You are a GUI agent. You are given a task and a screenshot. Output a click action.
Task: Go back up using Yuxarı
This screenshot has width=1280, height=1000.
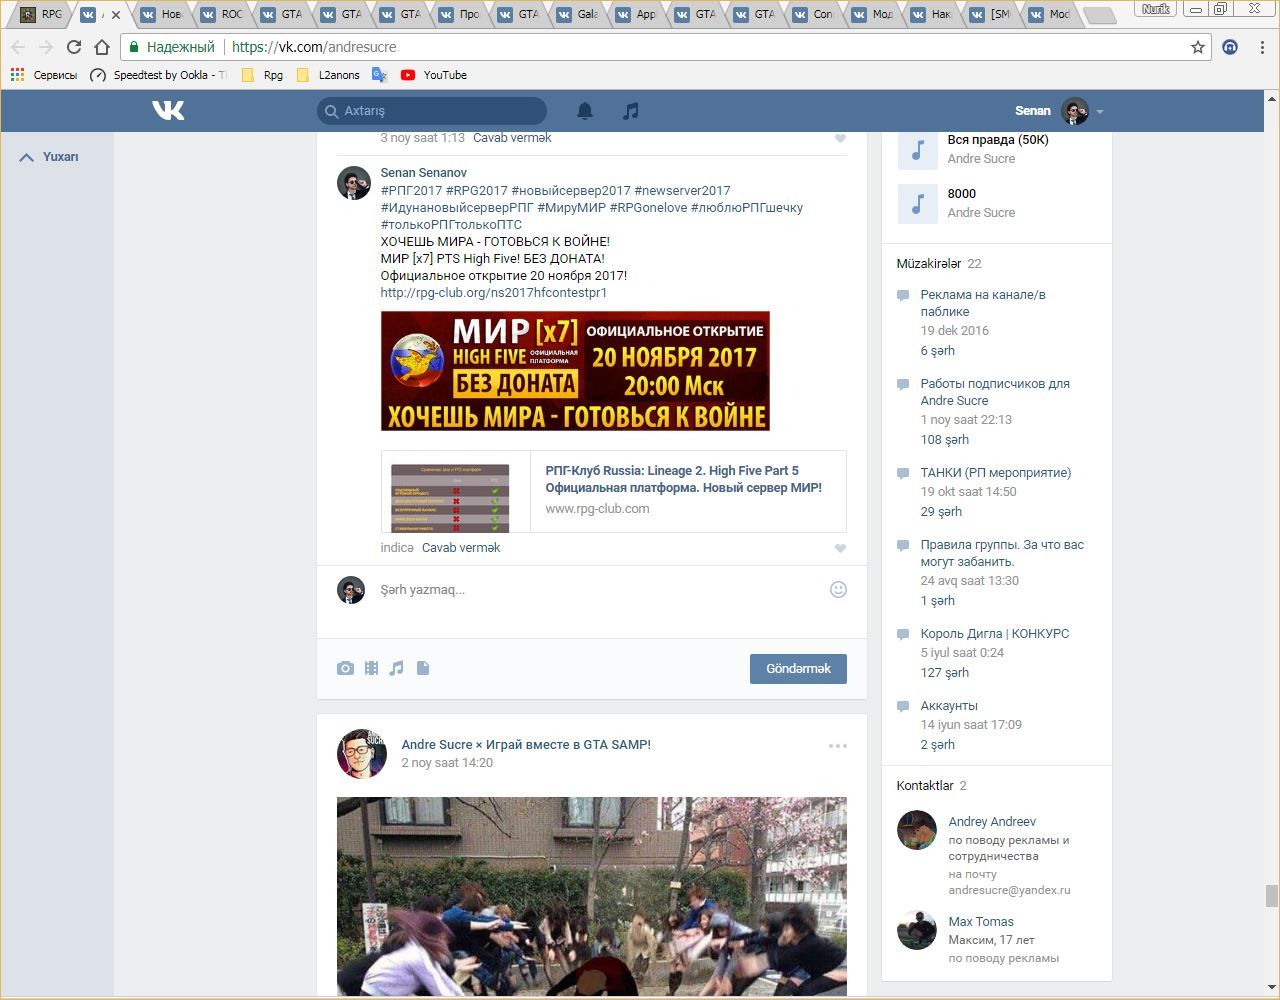[x=50, y=157]
